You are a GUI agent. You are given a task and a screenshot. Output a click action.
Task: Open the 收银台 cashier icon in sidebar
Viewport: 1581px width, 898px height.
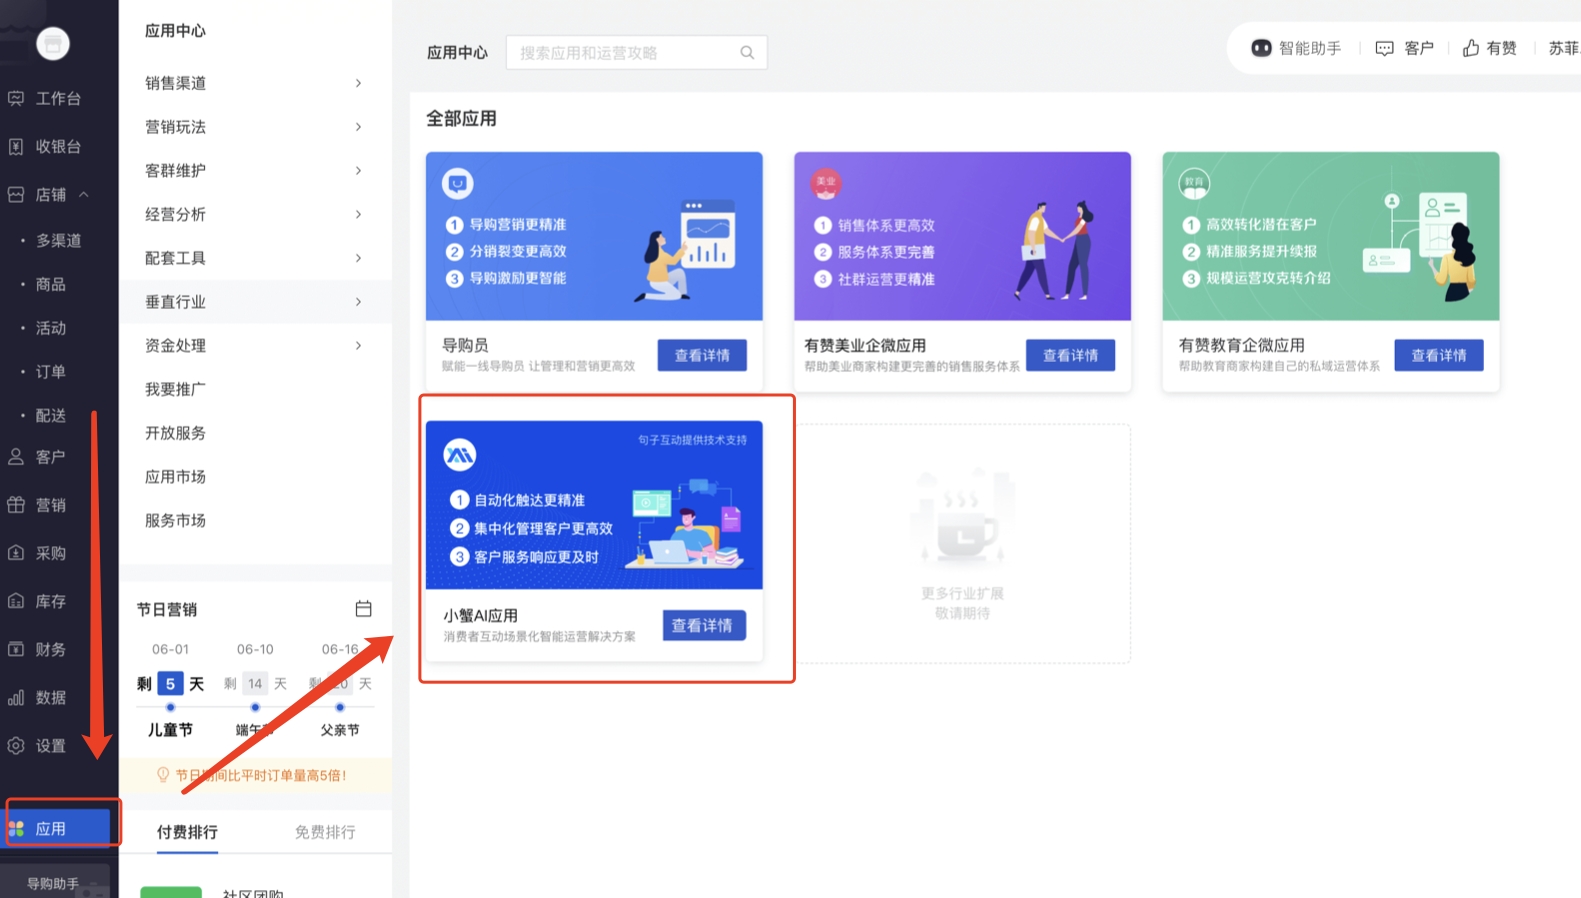(16, 146)
